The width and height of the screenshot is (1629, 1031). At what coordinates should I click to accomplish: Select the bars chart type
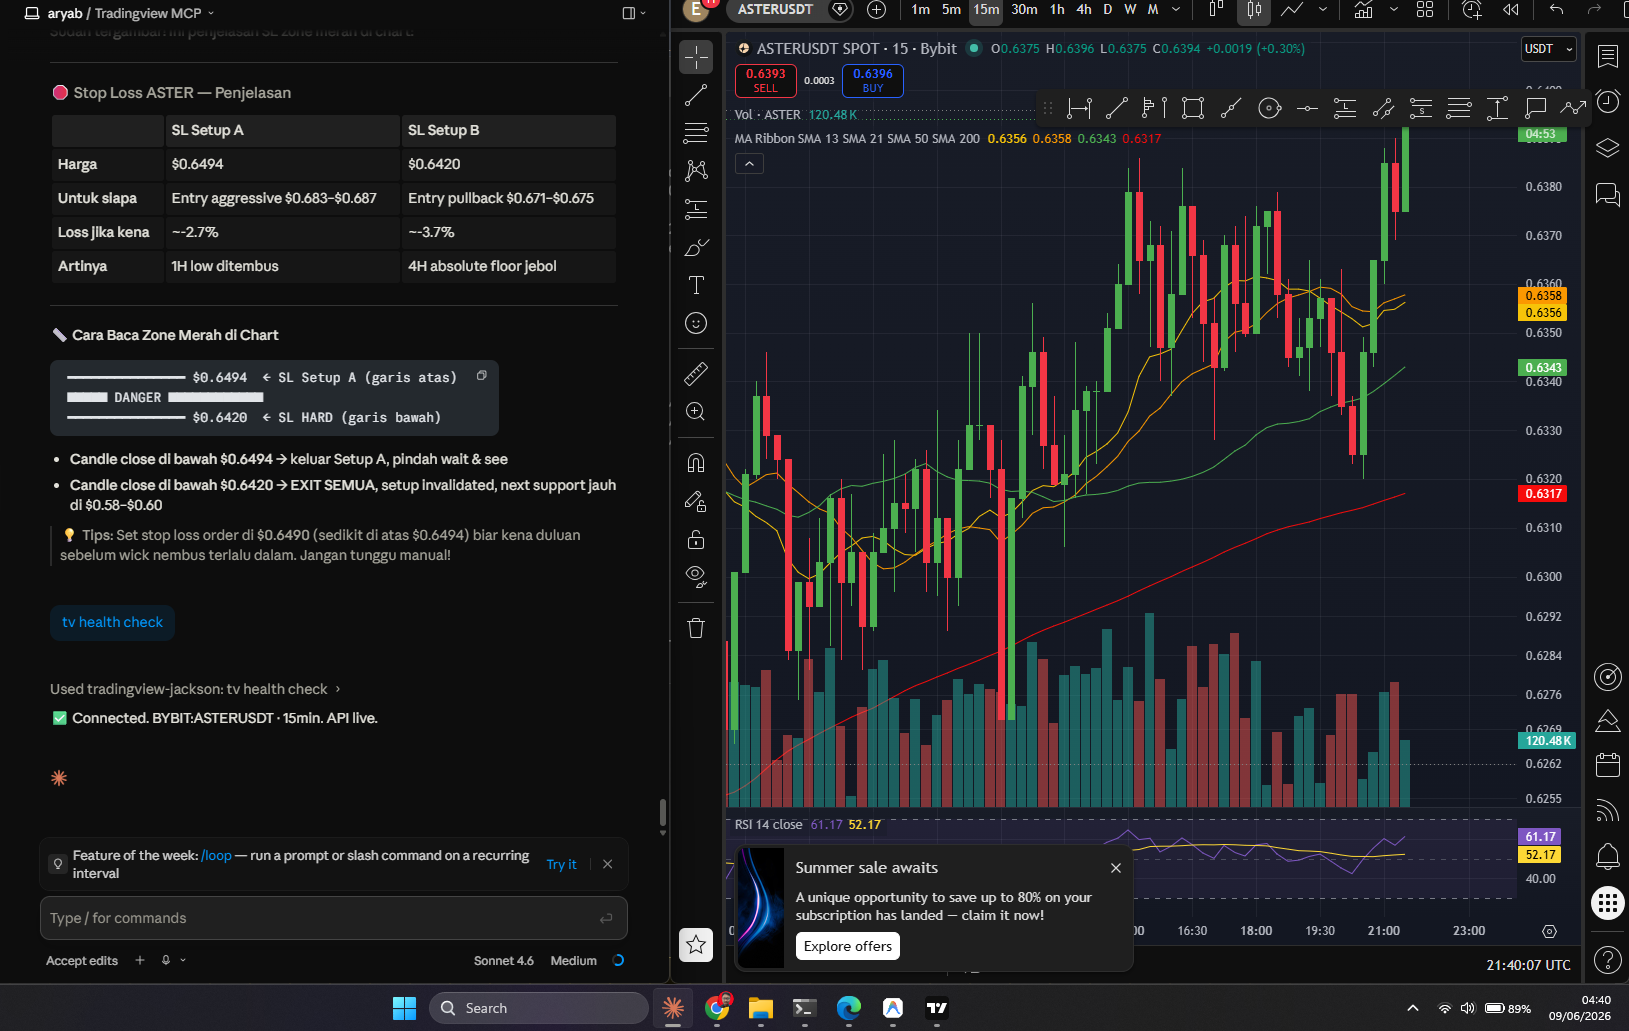coord(1216,10)
